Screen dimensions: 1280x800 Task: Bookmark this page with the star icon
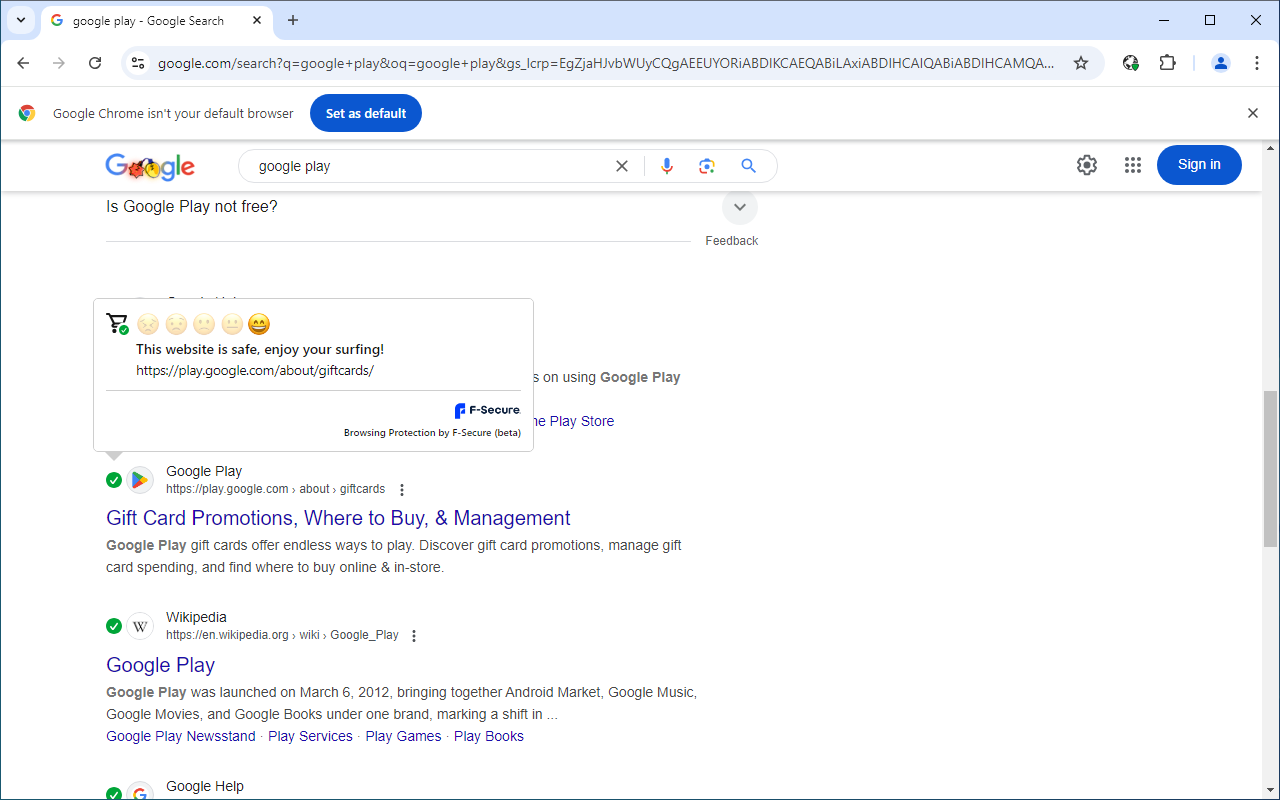tap(1081, 63)
